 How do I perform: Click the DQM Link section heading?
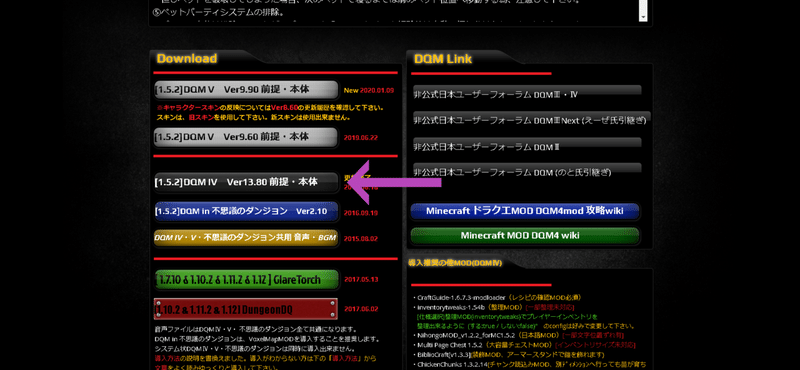coord(443,59)
